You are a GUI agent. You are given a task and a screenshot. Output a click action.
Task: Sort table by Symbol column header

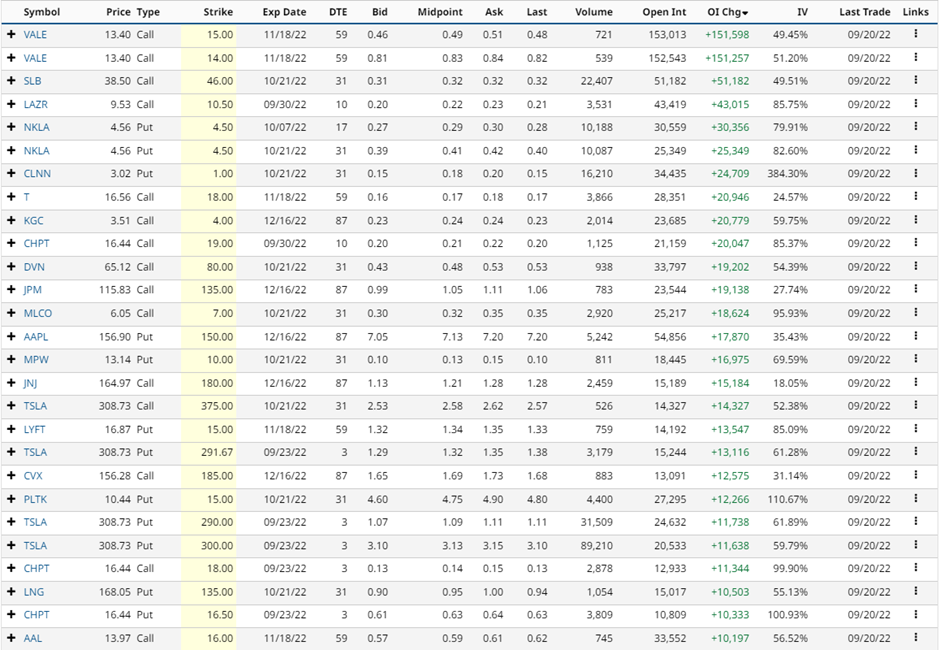point(42,12)
